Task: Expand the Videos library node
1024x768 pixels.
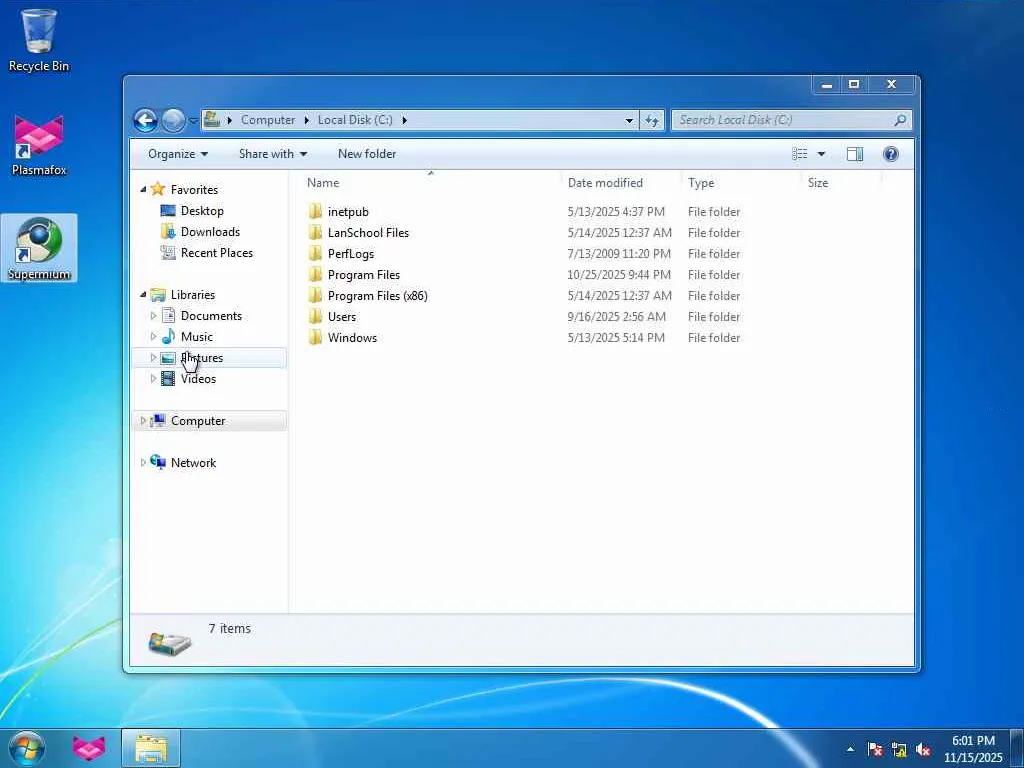Action: pyautogui.click(x=153, y=379)
